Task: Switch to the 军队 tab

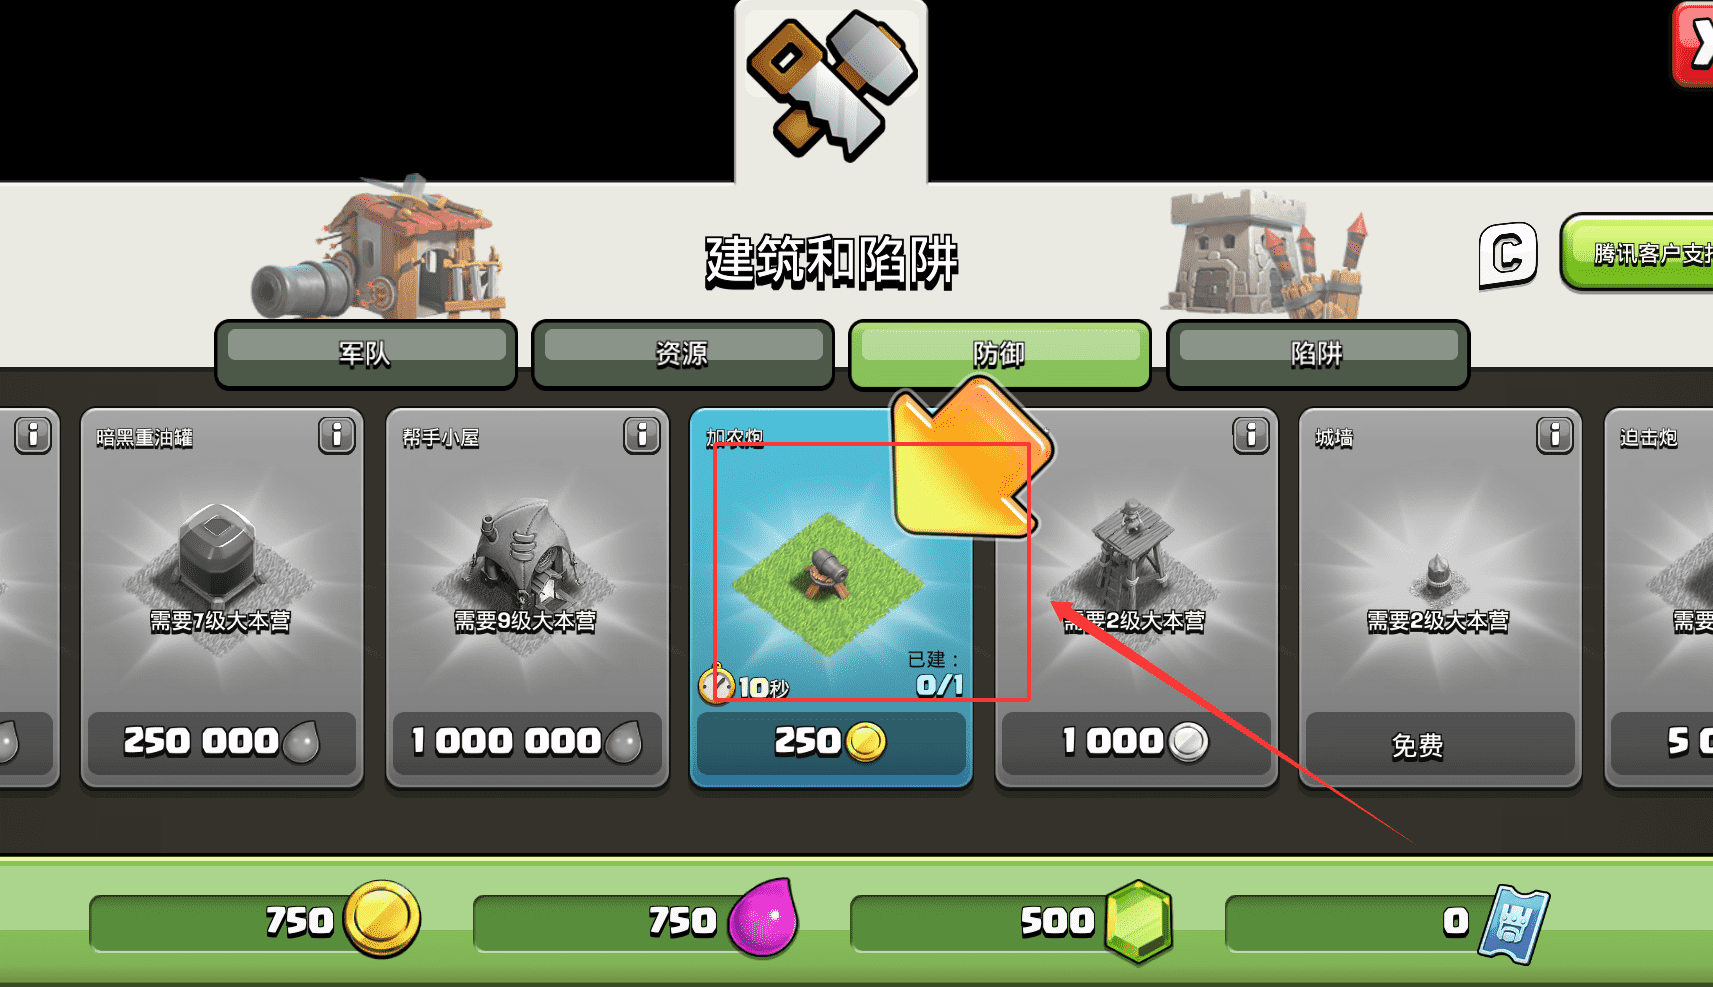Action: point(366,354)
